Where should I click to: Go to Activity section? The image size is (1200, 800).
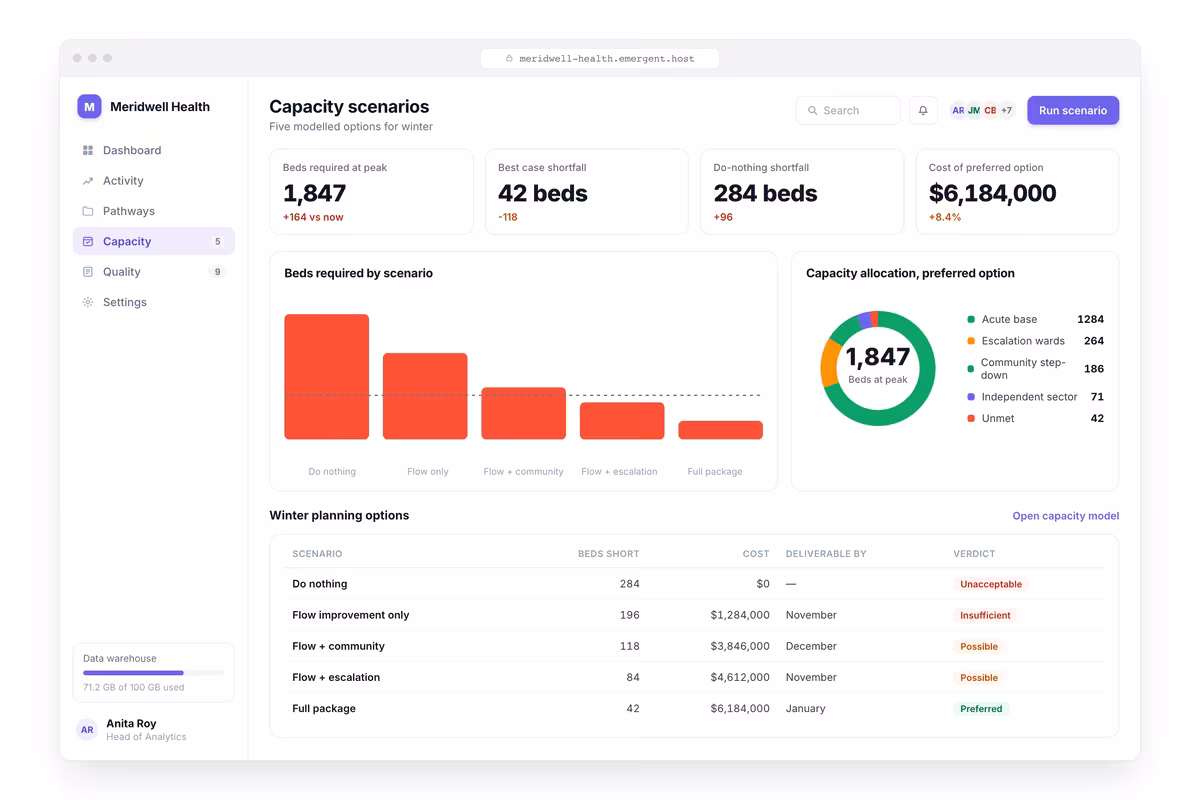[154, 181]
